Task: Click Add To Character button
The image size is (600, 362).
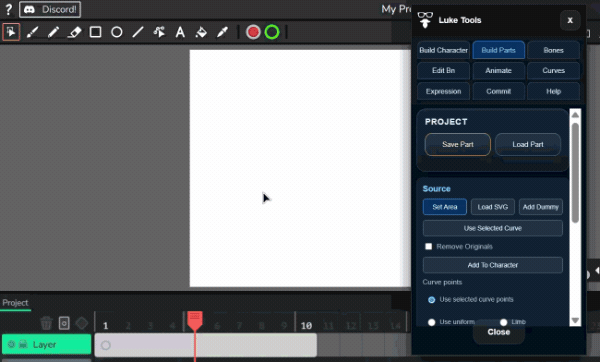Action: [x=493, y=265]
